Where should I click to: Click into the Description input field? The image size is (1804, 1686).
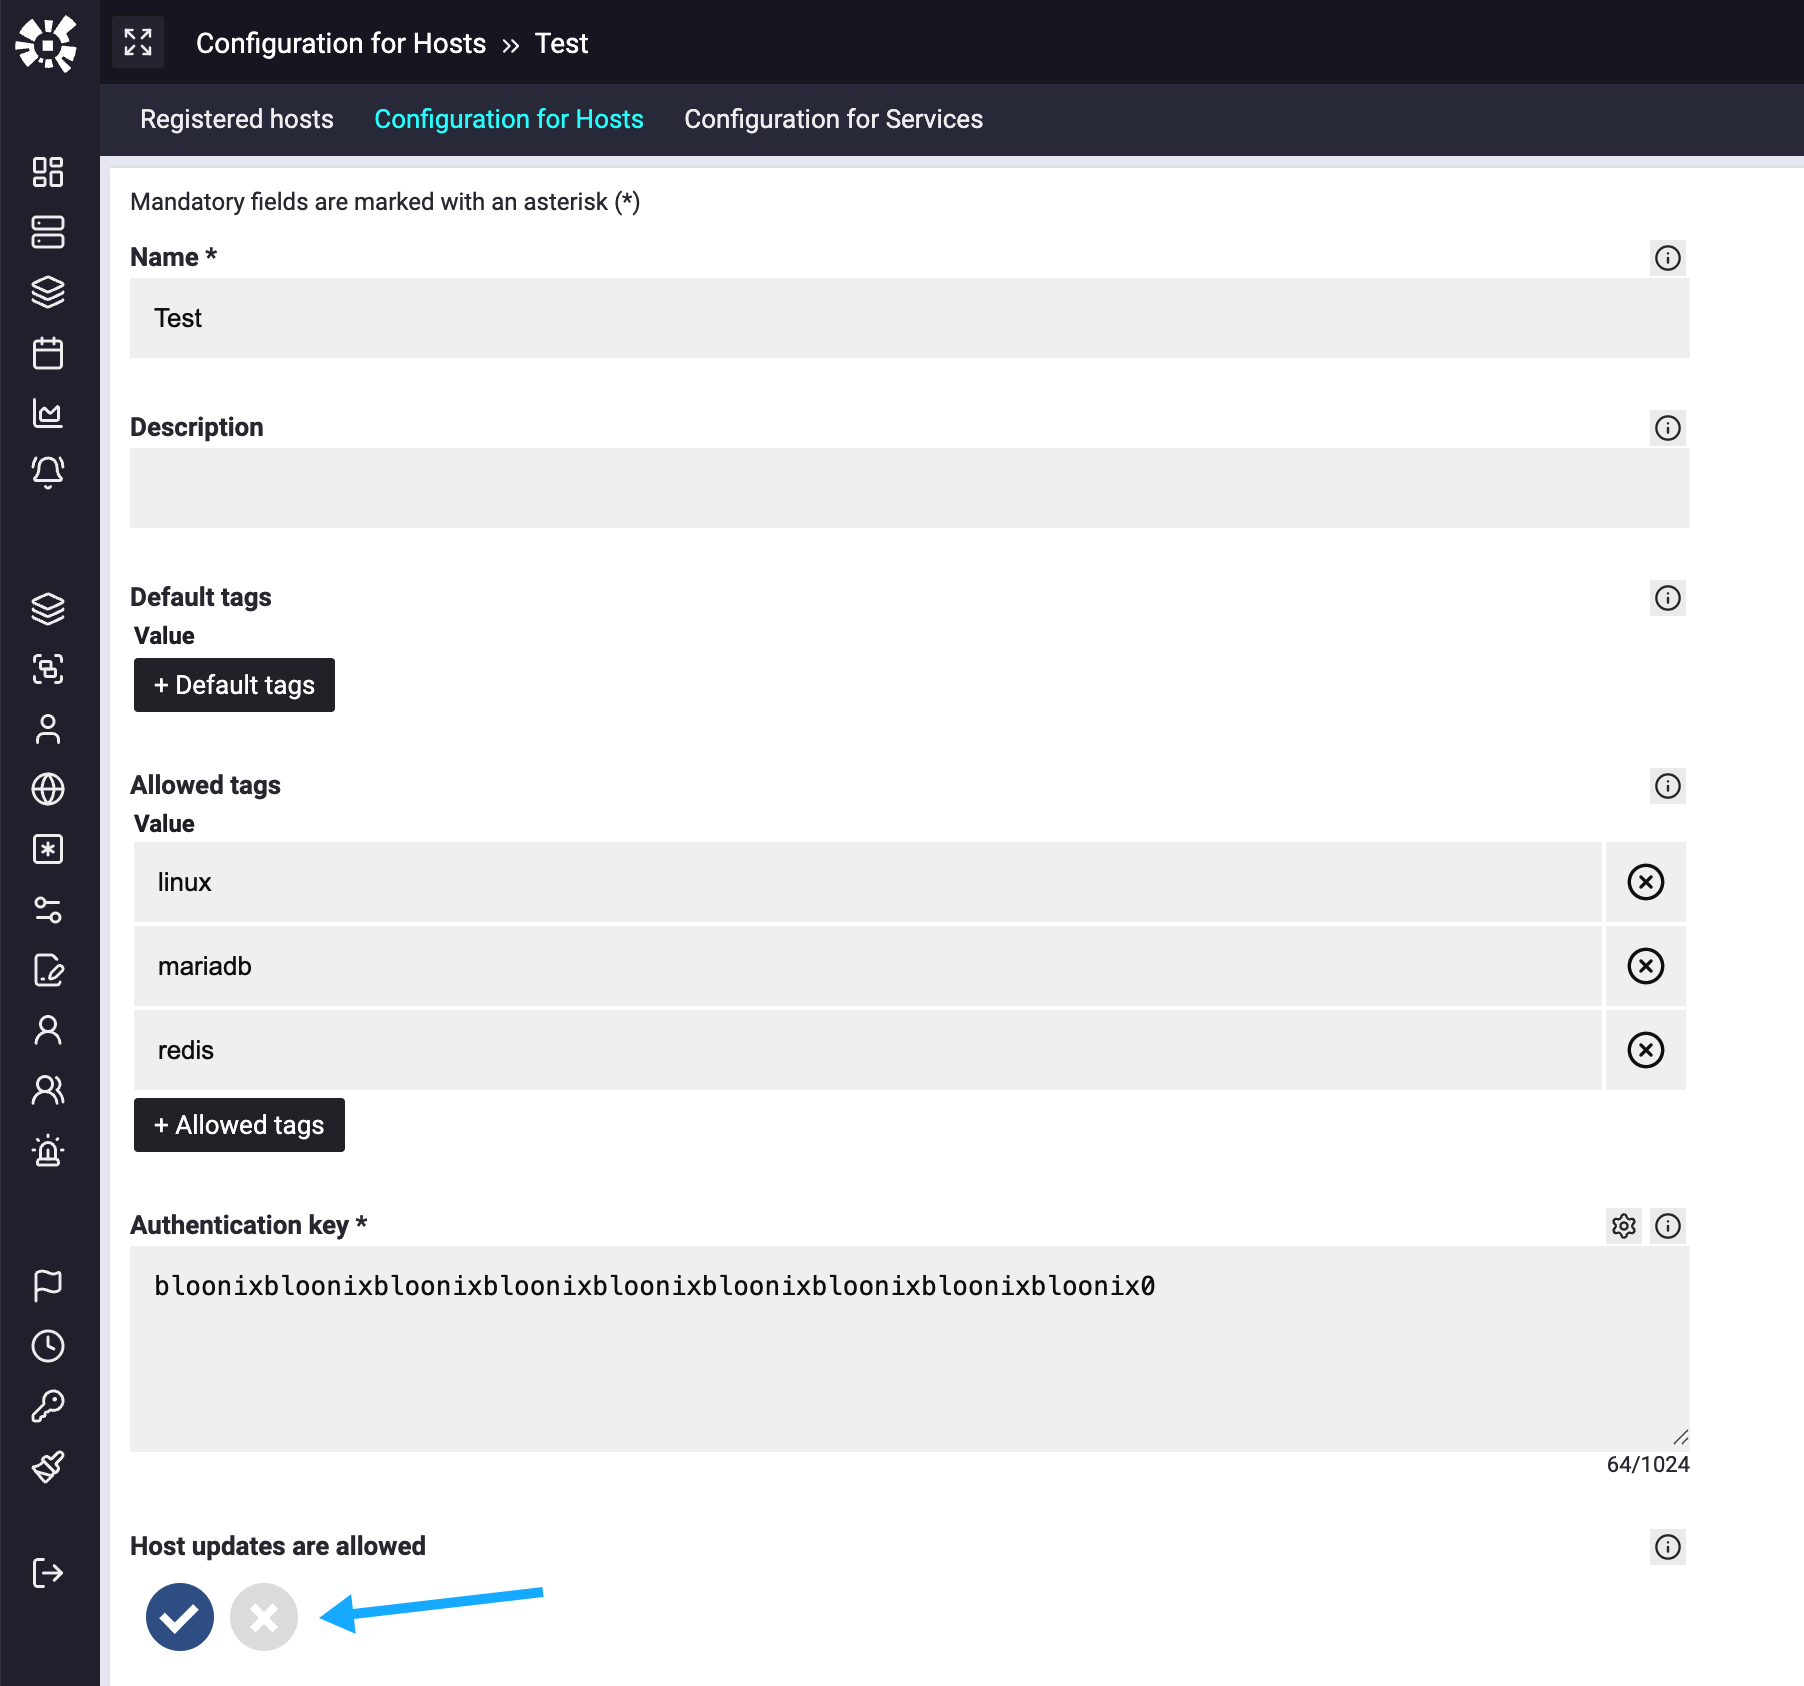pos(909,488)
